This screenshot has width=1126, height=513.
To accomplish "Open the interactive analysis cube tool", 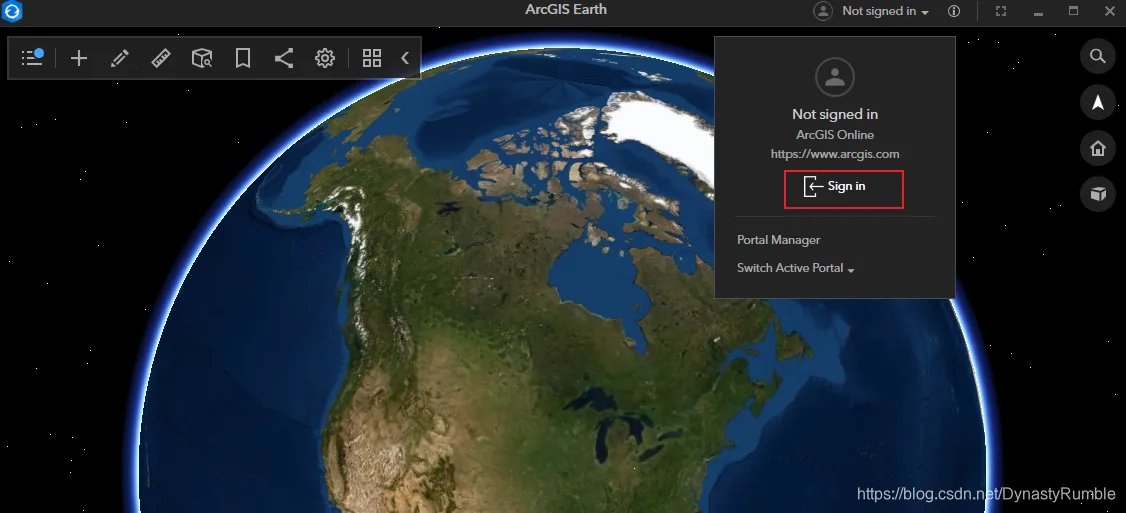I will pos(202,58).
